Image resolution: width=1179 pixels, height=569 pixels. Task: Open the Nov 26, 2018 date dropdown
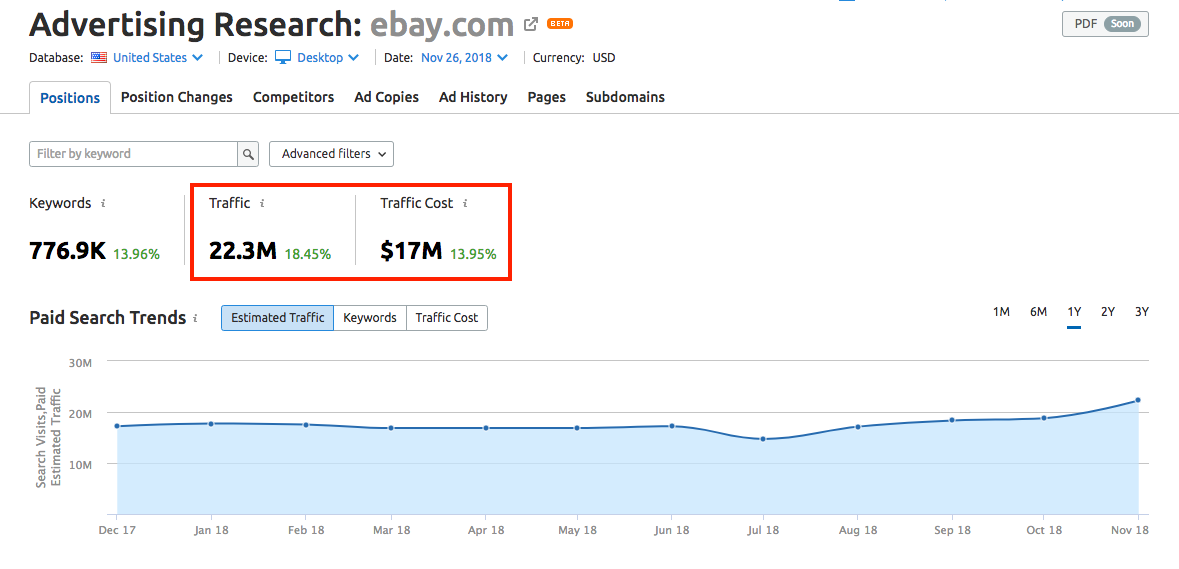click(464, 57)
